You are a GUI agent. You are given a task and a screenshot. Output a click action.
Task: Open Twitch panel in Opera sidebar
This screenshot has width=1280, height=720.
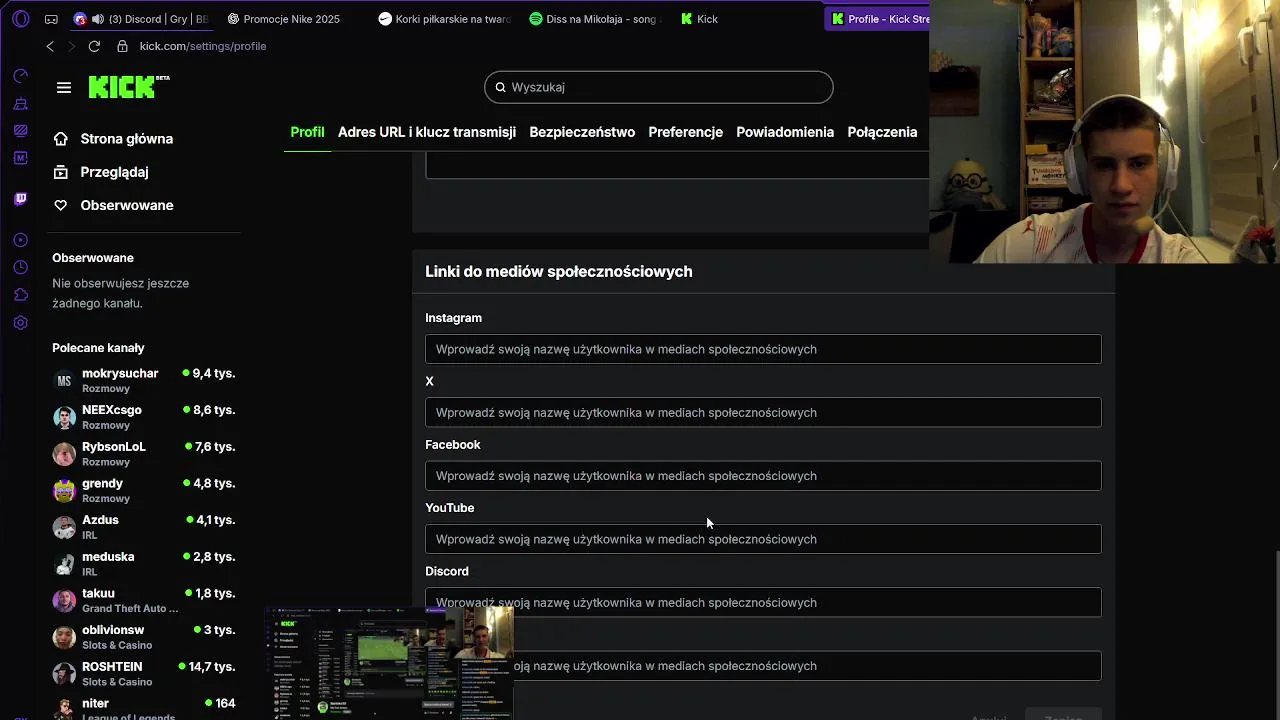click(x=21, y=199)
